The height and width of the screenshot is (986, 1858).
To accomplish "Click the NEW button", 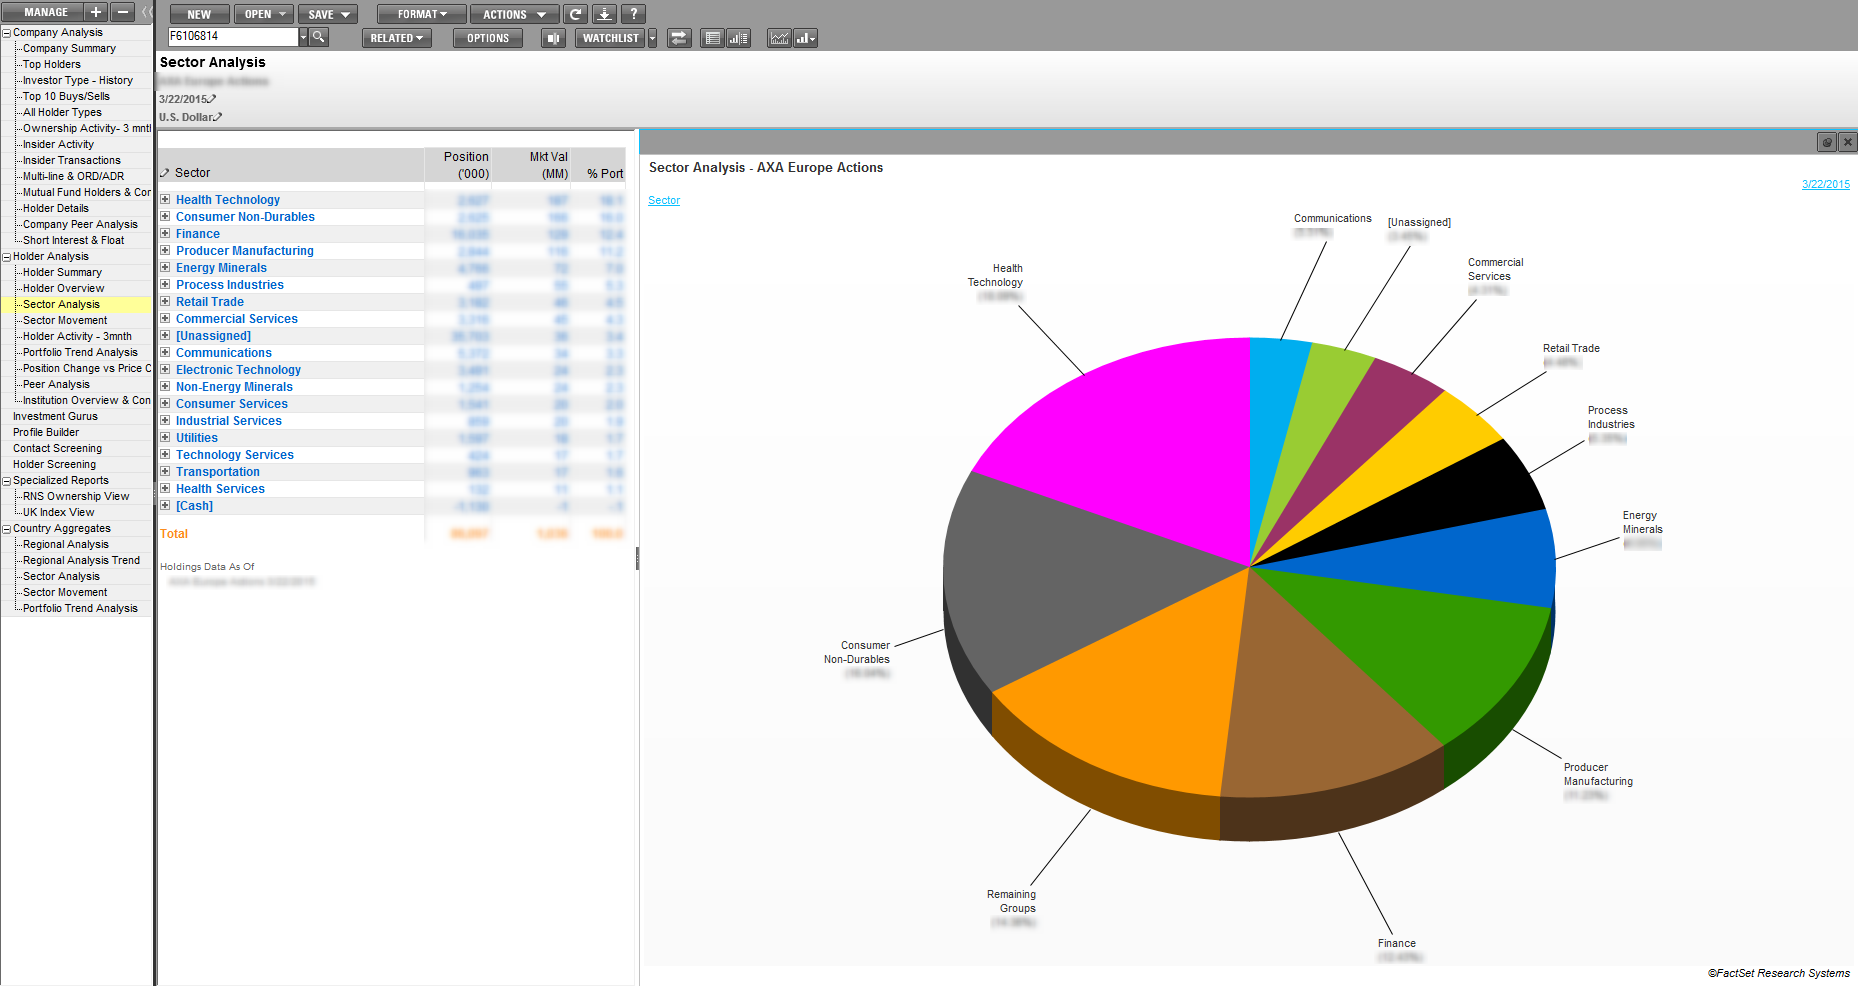I will pyautogui.click(x=199, y=14).
